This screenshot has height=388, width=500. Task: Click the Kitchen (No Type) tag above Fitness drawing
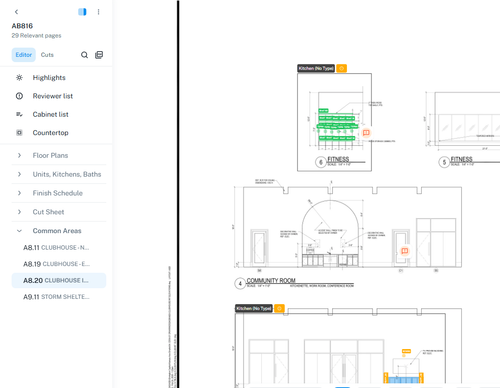(316, 68)
